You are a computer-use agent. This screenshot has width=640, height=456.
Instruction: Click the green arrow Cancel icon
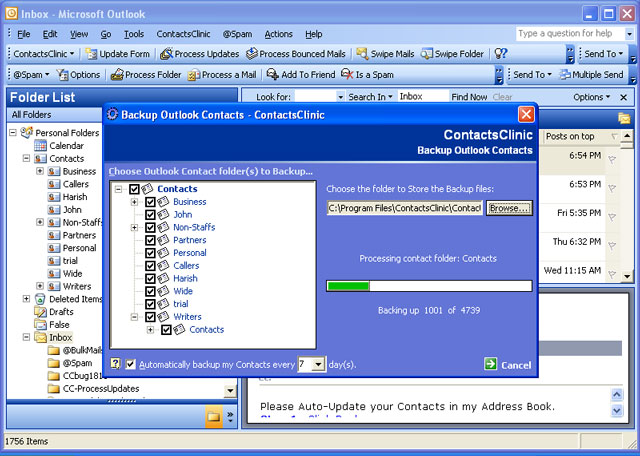(490, 364)
